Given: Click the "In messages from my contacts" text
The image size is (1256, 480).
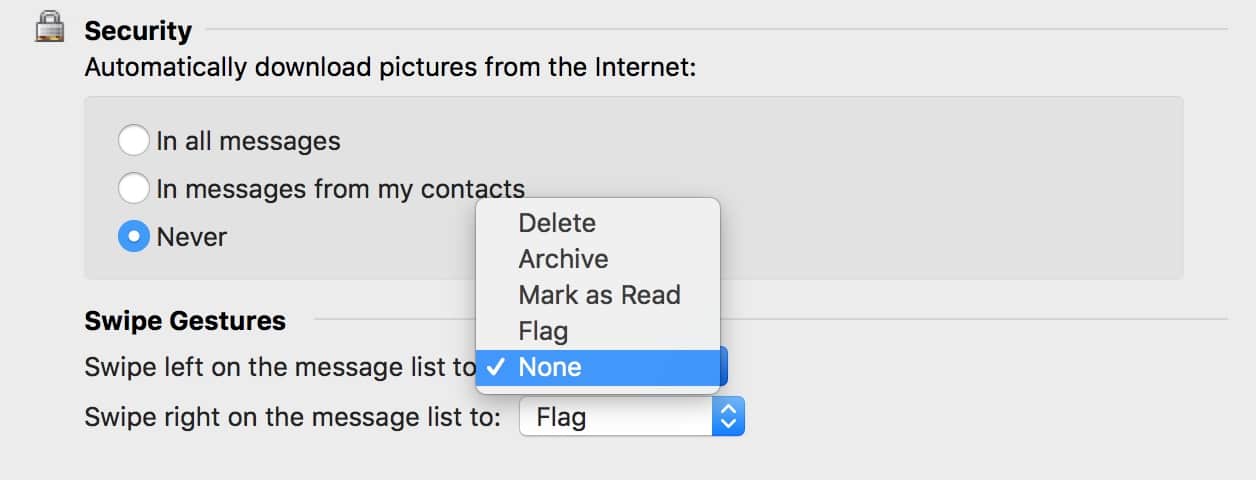Looking at the screenshot, I should point(340,188).
